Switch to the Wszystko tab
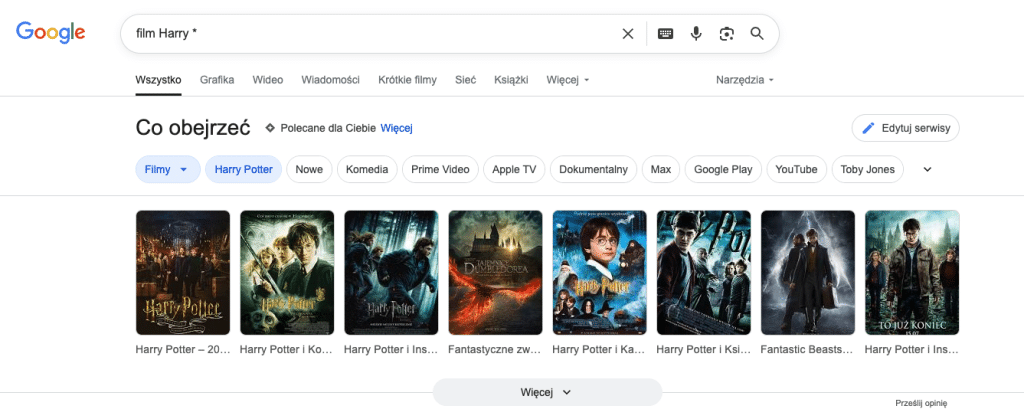Viewport: 1024px width, 419px height. pos(158,80)
